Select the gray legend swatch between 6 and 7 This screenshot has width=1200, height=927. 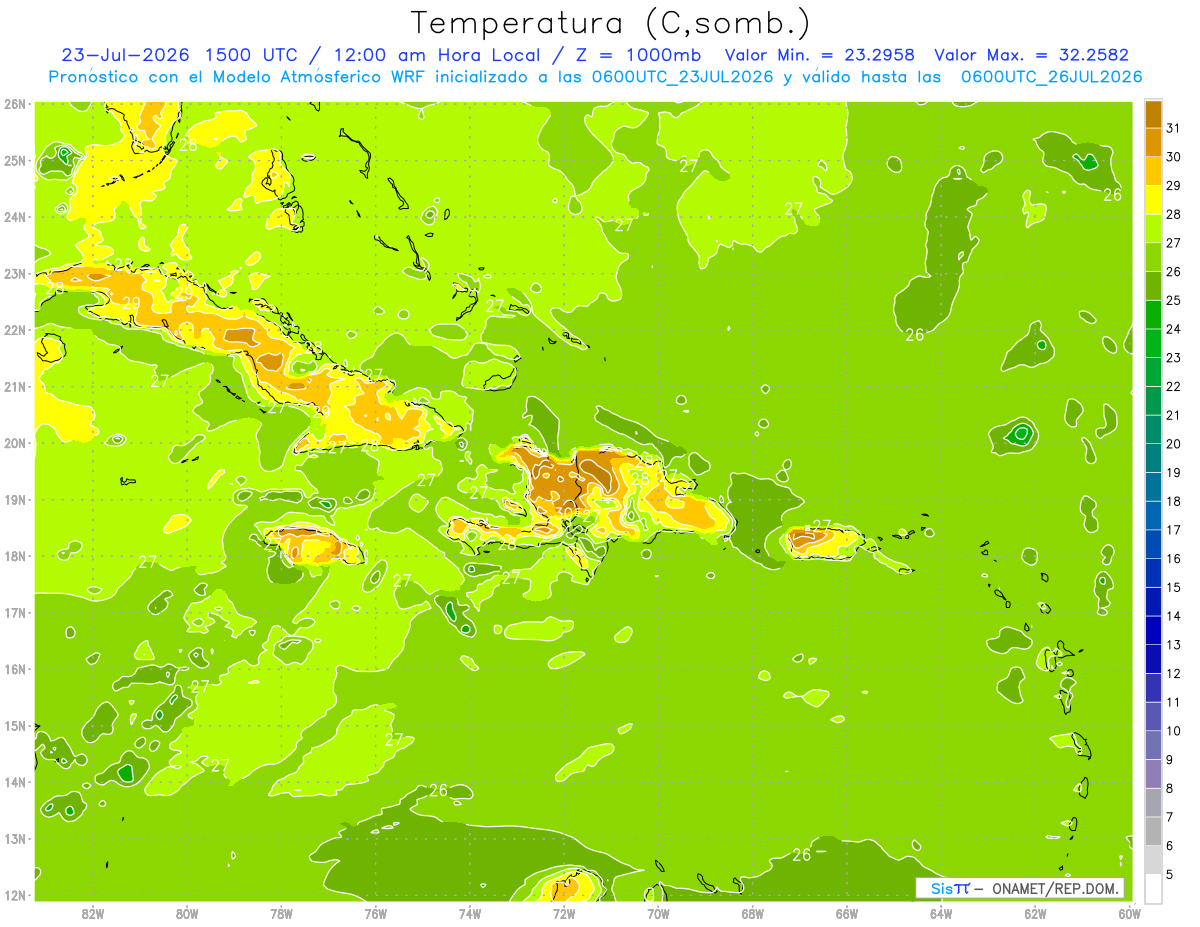click(1153, 831)
